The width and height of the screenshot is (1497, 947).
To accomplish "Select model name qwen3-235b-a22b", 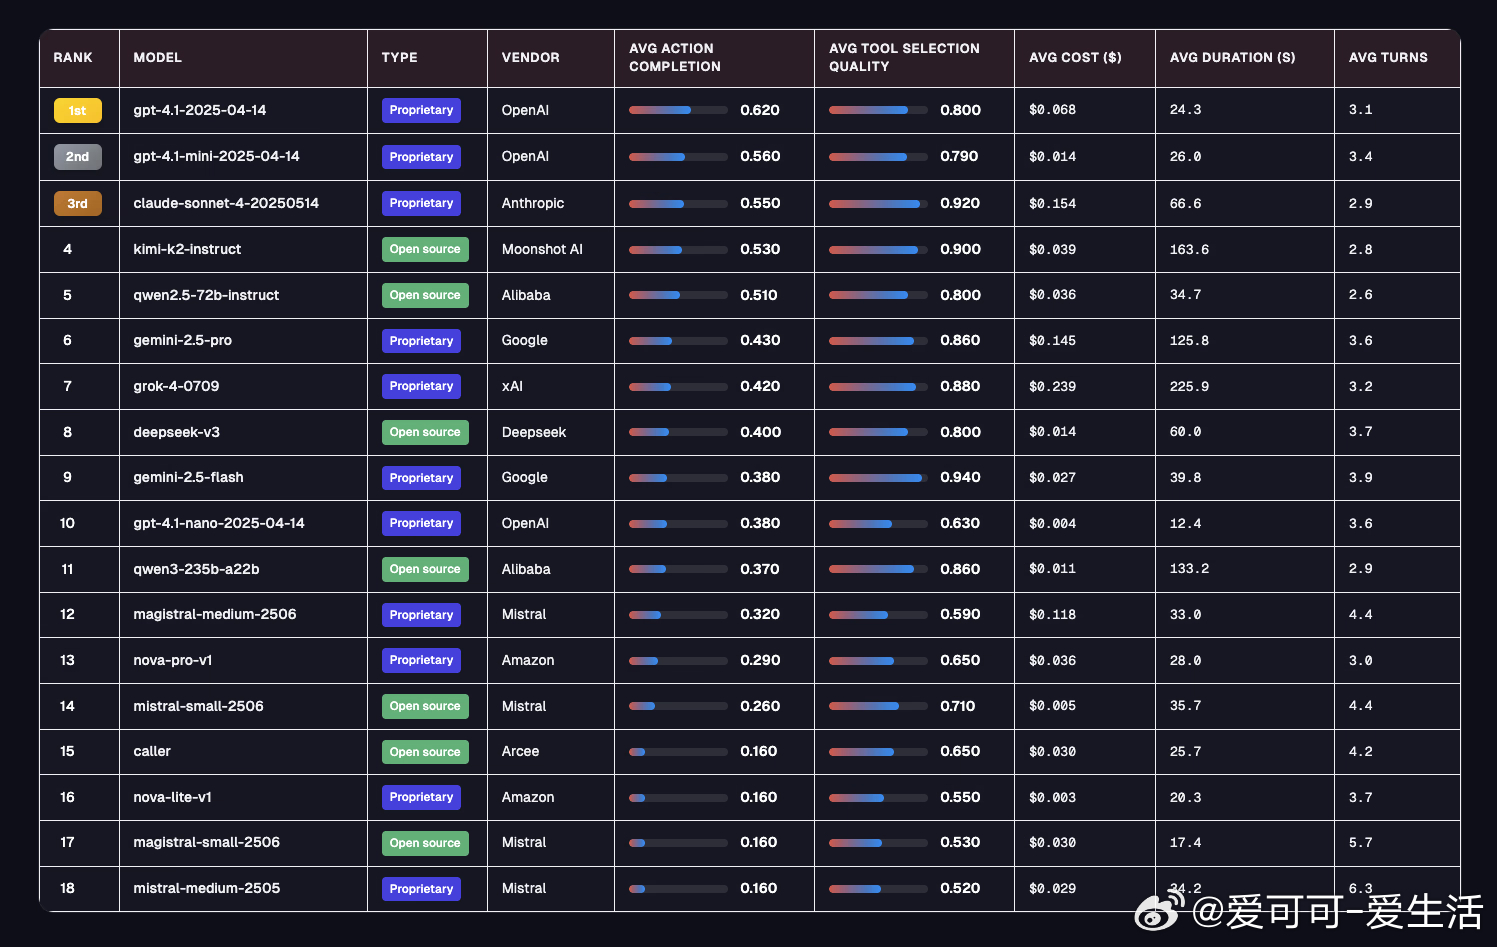I will 196,569.
